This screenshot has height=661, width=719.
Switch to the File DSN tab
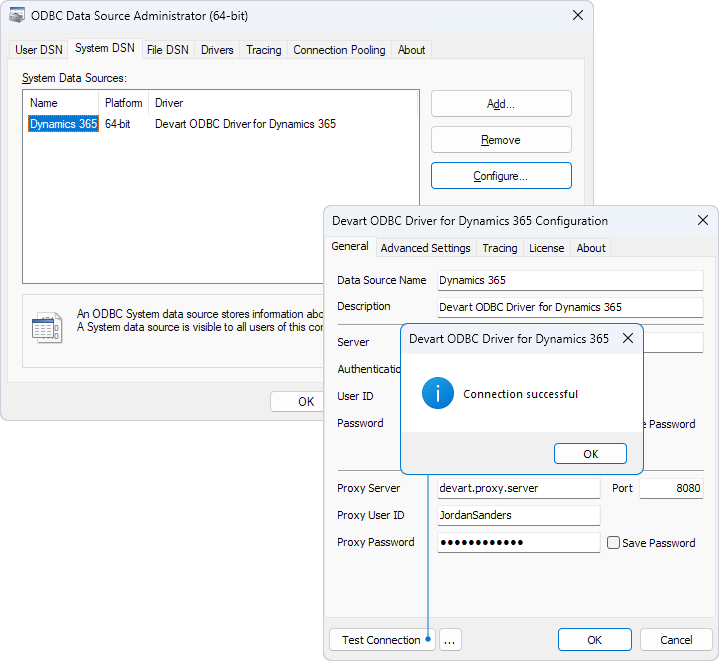(x=167, y=50)
